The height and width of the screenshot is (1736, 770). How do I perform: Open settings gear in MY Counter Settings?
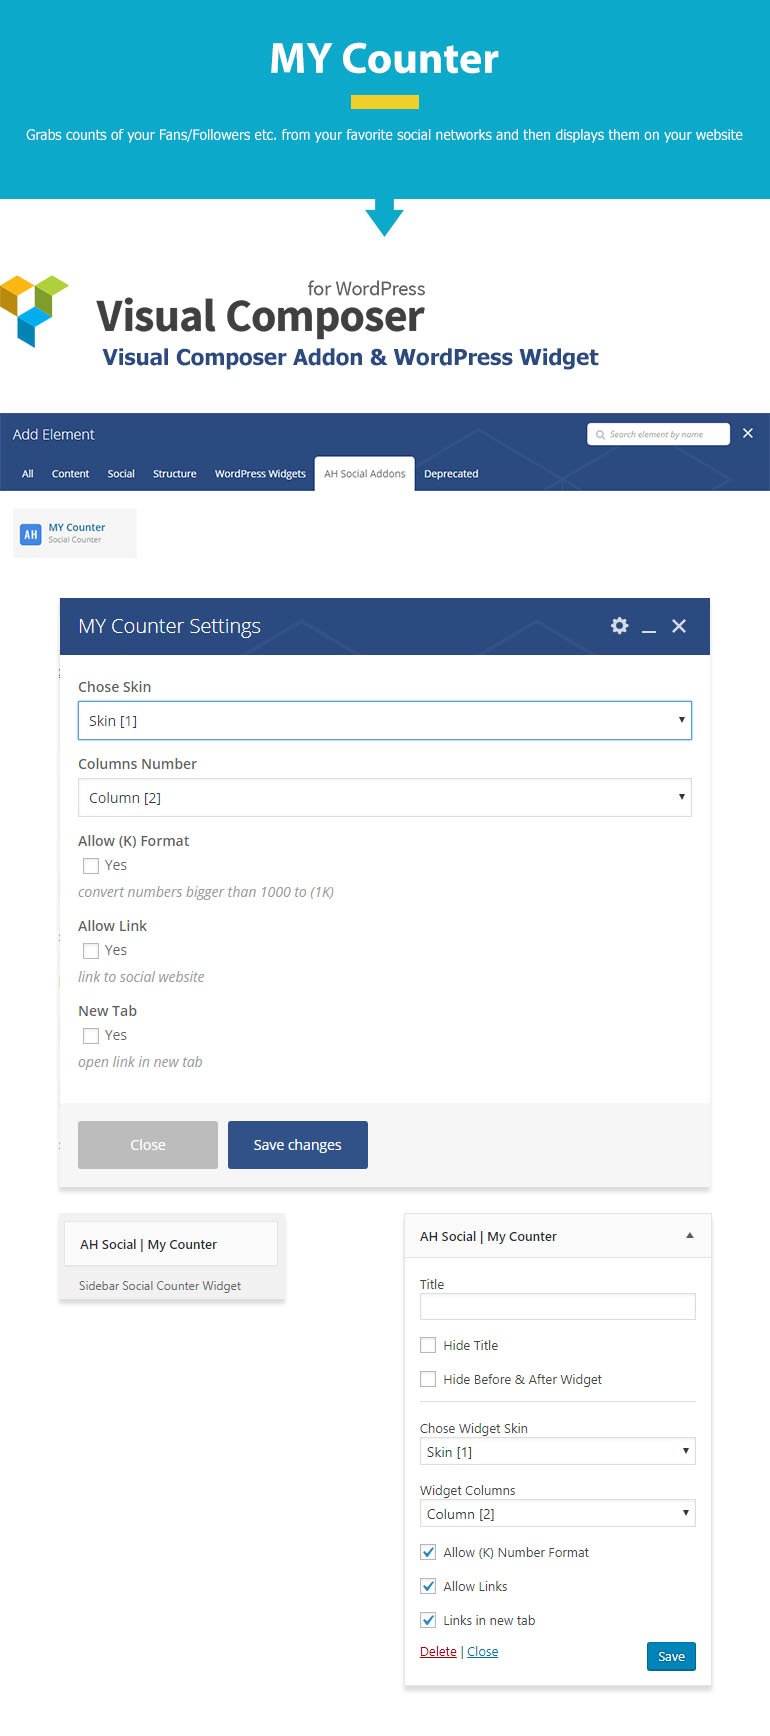(619, 626)
